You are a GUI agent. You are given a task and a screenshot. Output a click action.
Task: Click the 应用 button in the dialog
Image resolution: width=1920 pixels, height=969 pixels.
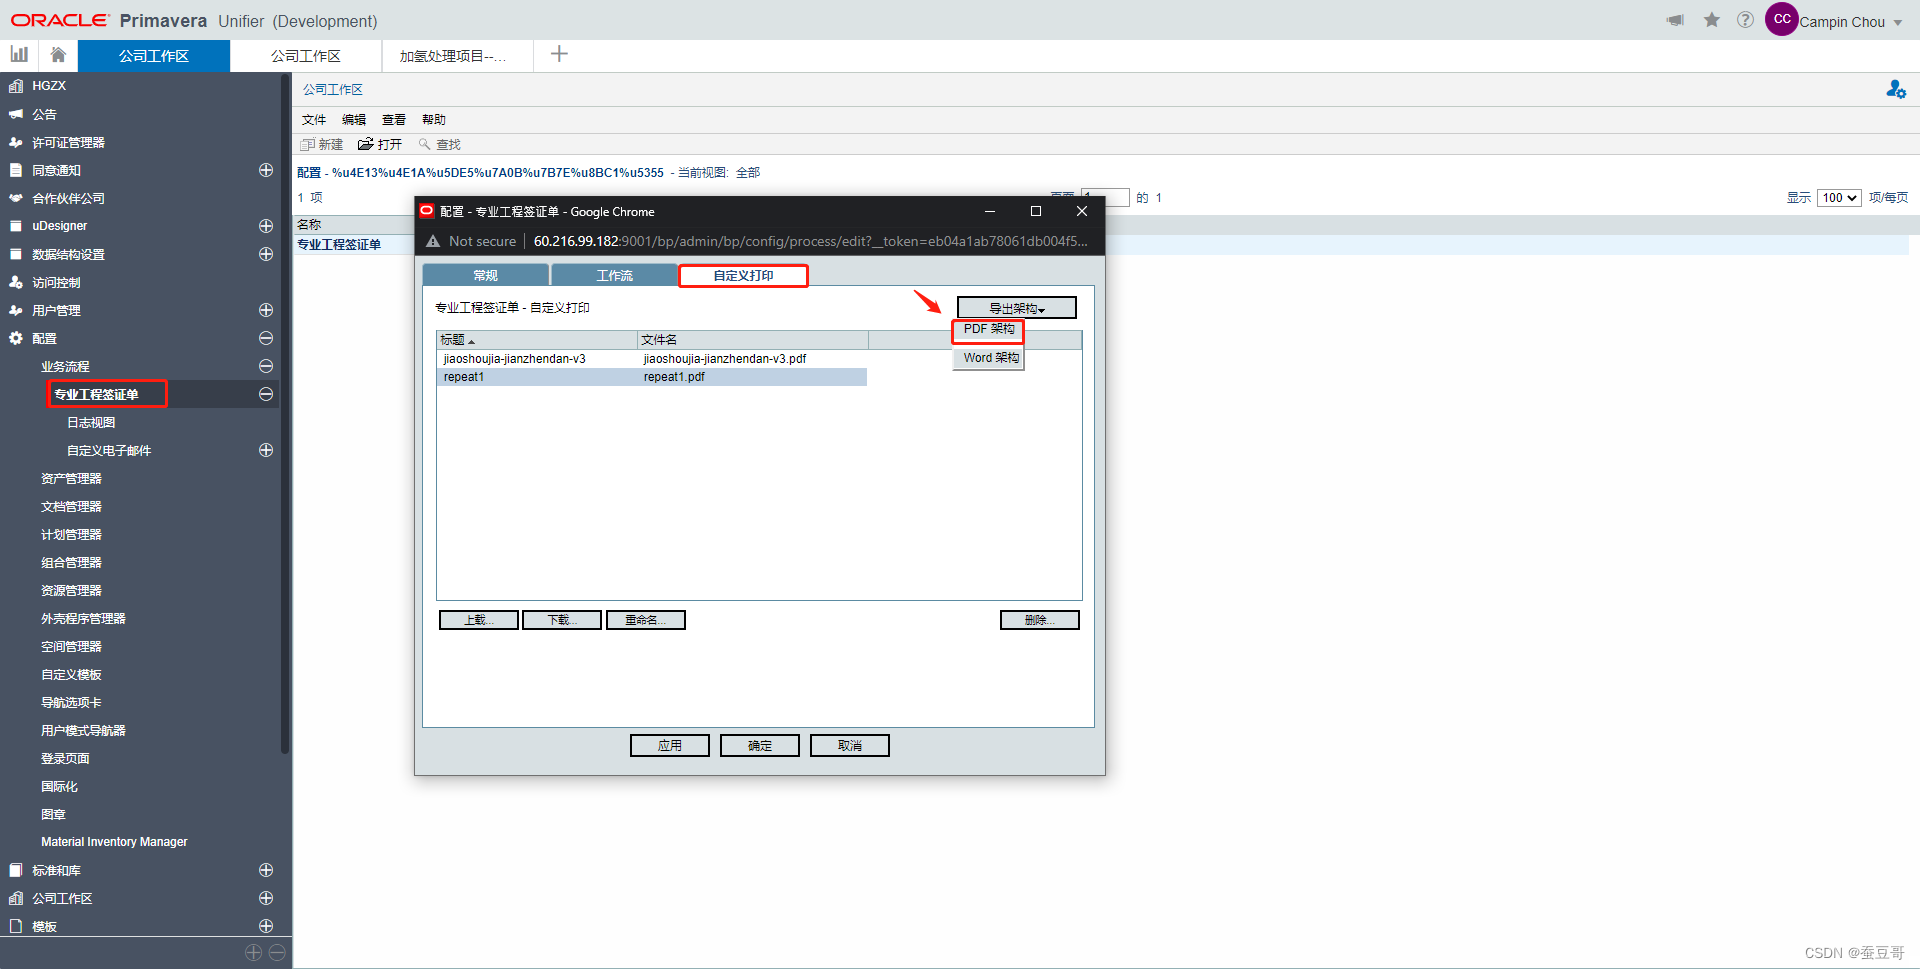(x=669, y=746)
